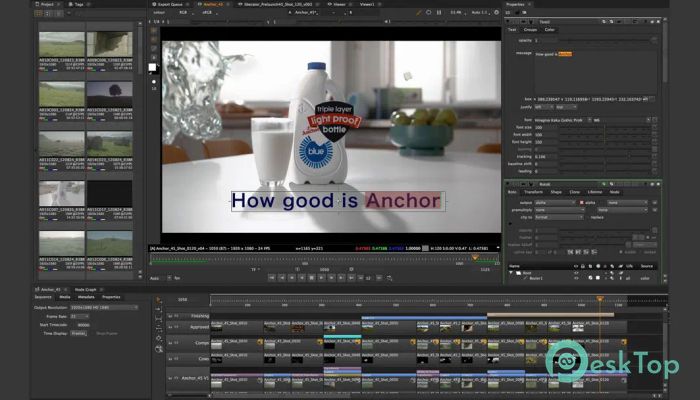Close the Text1 properties panel
The image size is (700, 400).
pyautogui.click(x=658, y=21)
